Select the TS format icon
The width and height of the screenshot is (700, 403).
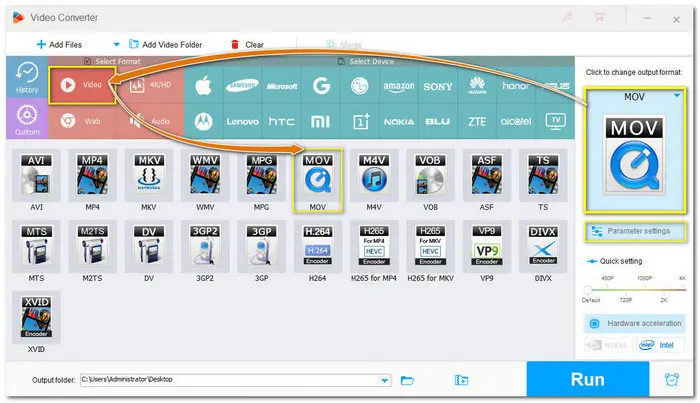pyautogui.click(x=542, y=175)
